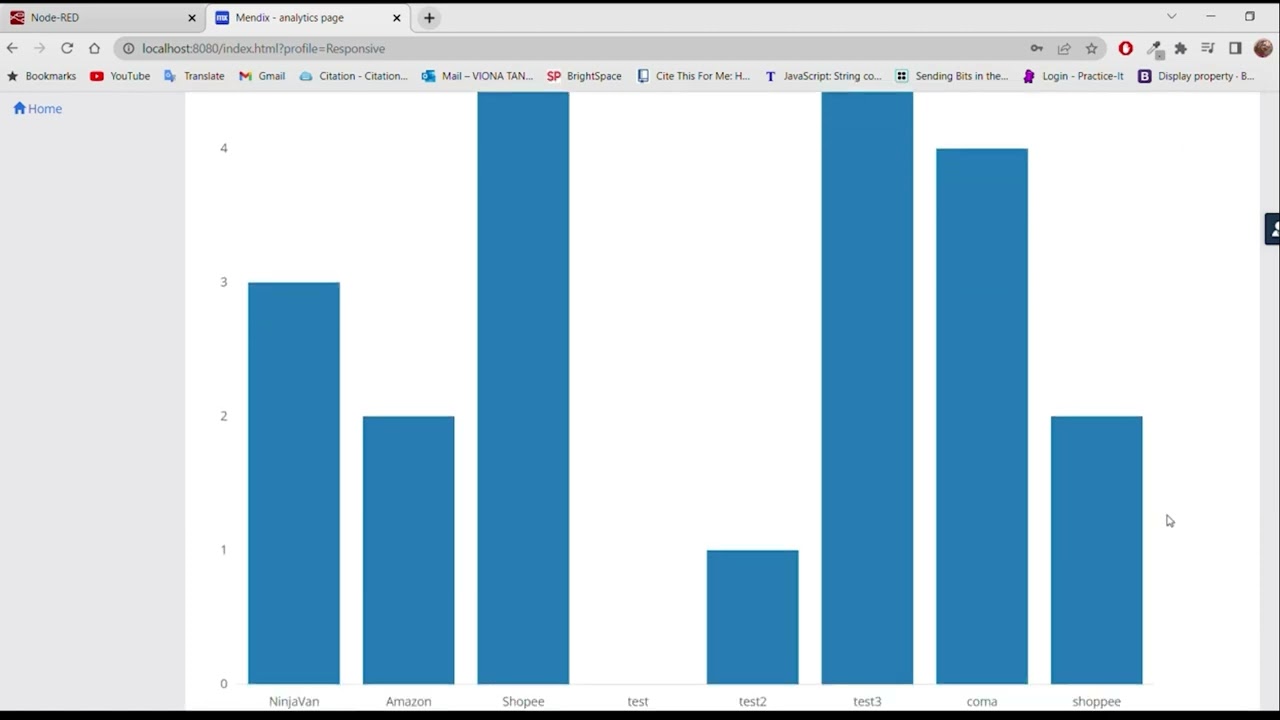Click the shoppee bar in chart
The height and width of the screenshot is (720, 1280).
tap(1096, 550)
